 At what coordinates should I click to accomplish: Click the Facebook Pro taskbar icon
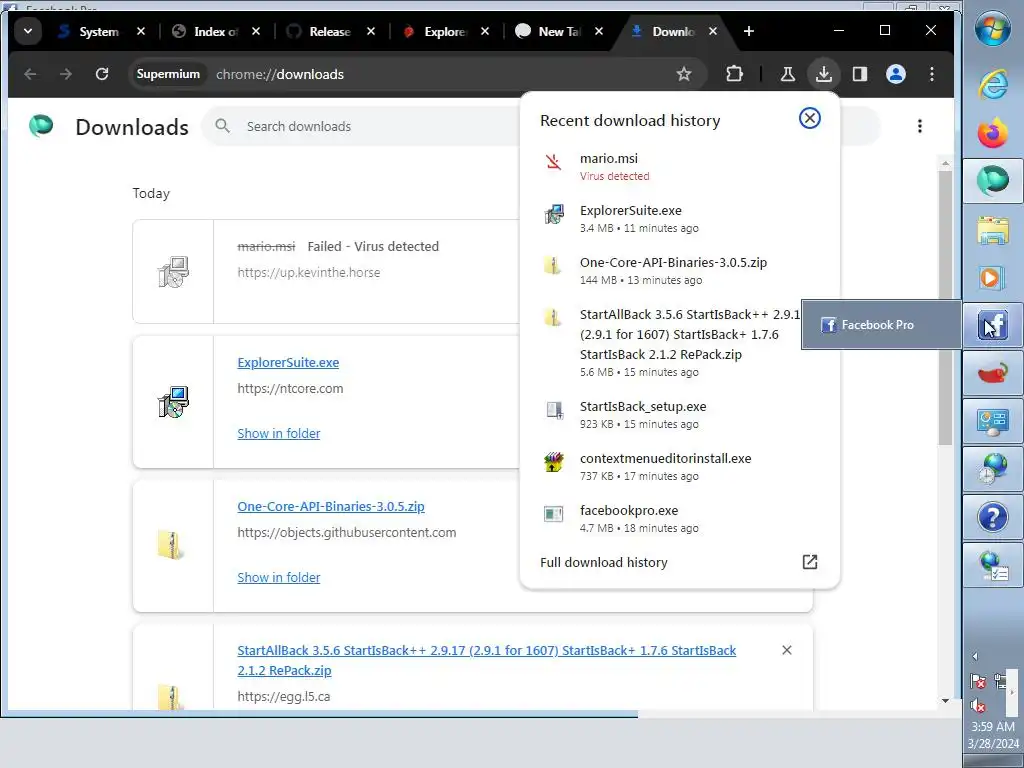993,326
